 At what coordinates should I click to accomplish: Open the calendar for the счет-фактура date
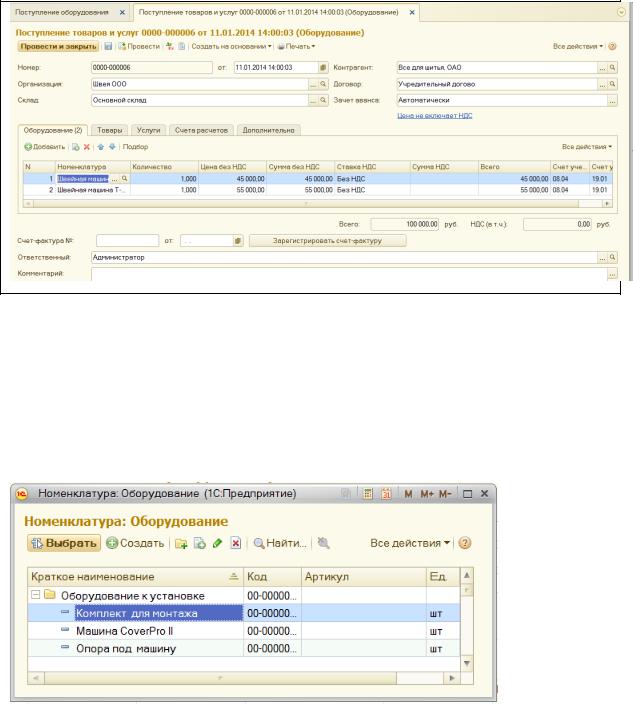click(x=237, y=241)
